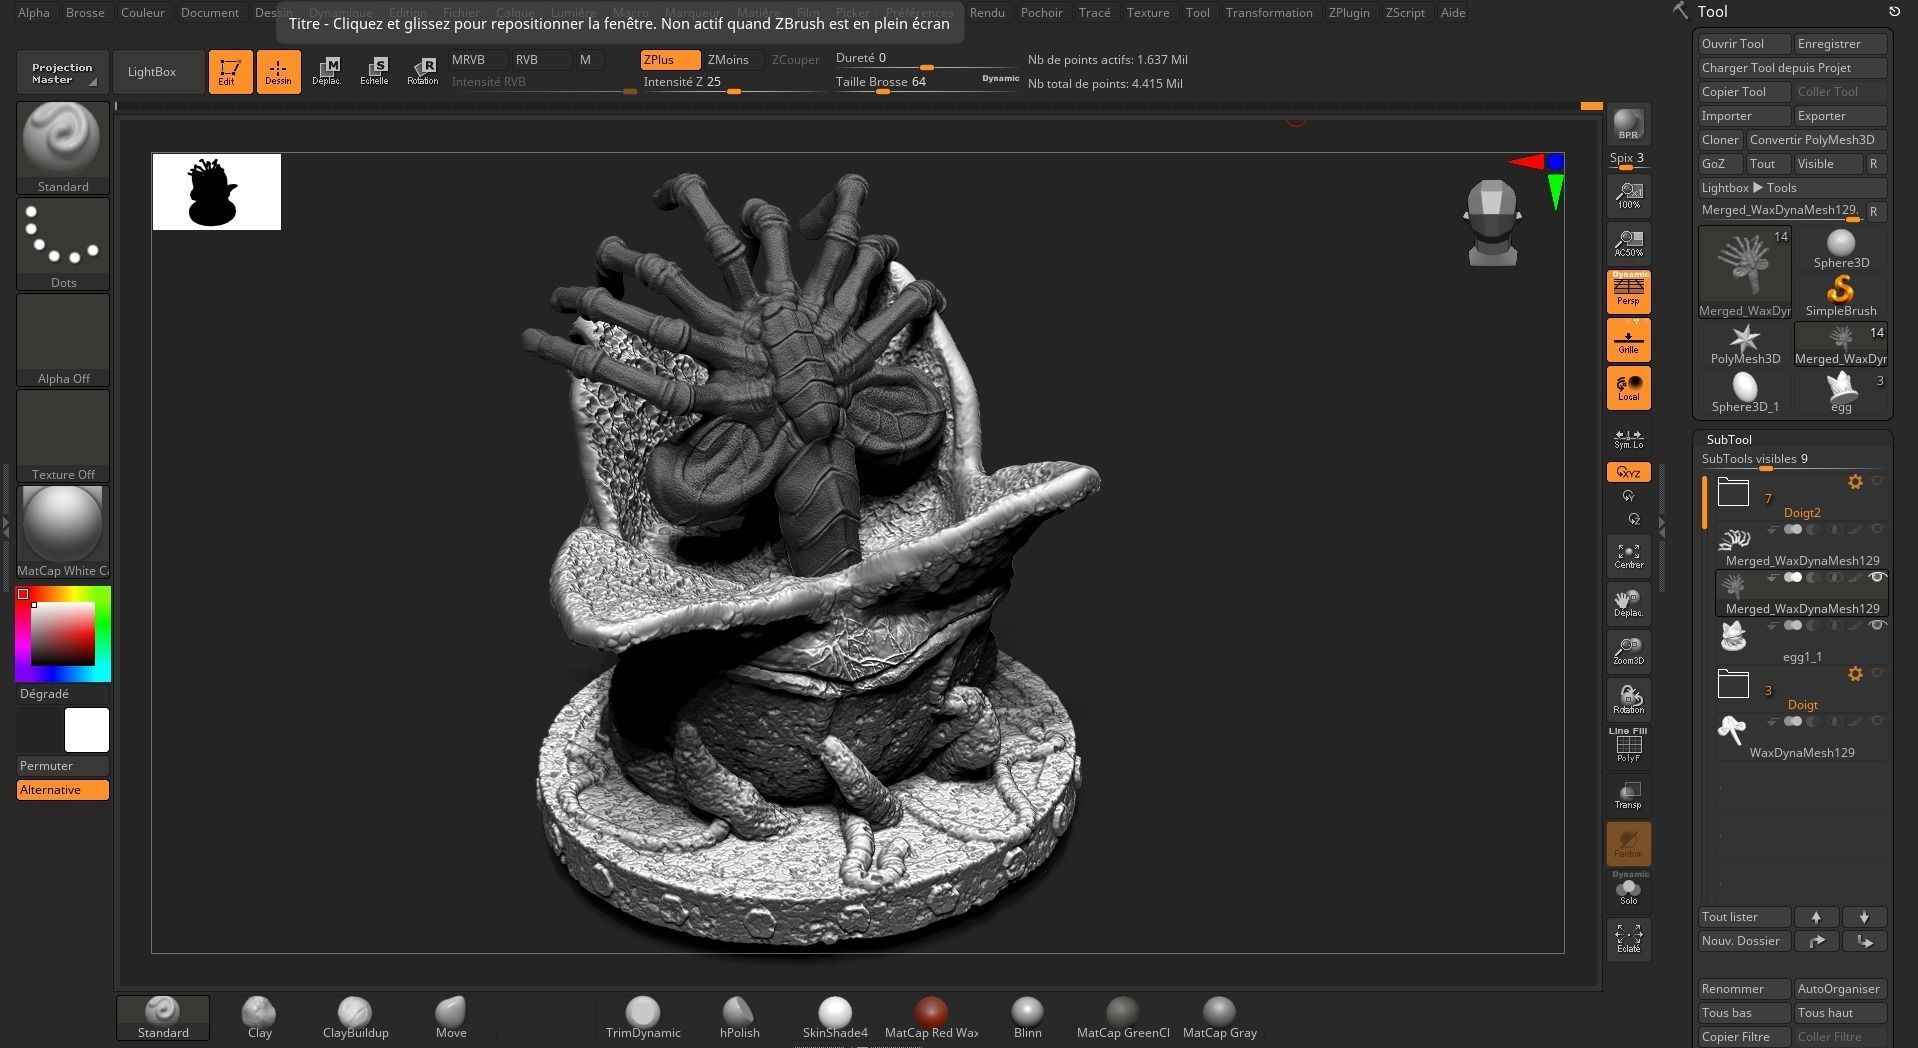Activate Edit mode button

[x=229, y=72]
